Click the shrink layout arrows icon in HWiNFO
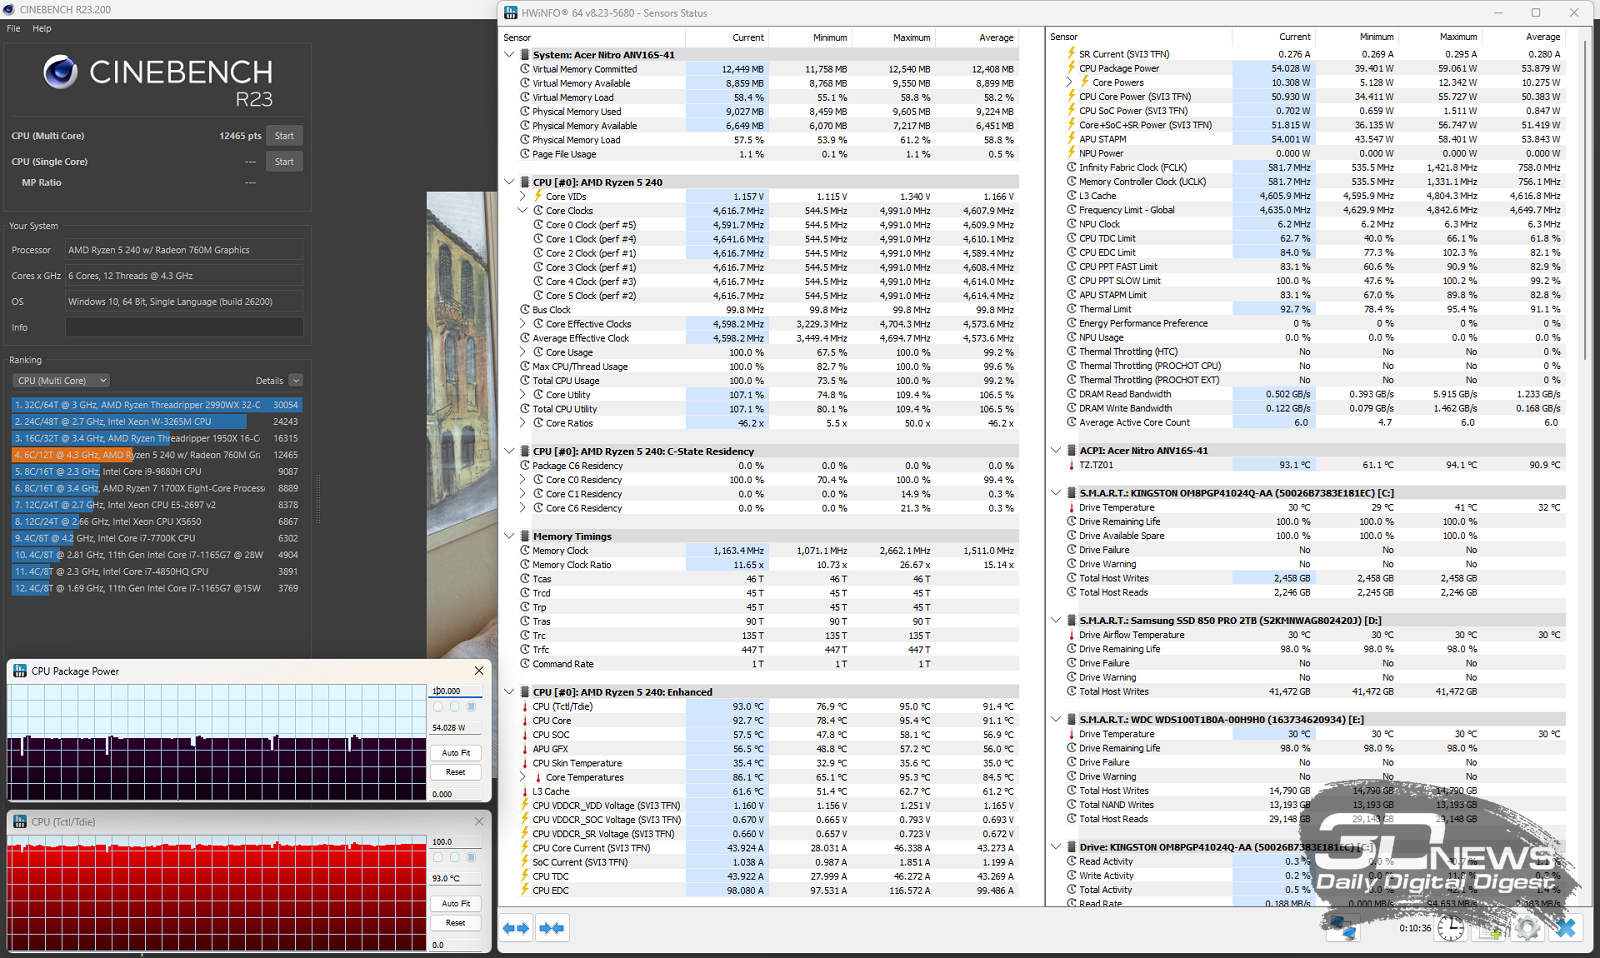 pos(552,928)
